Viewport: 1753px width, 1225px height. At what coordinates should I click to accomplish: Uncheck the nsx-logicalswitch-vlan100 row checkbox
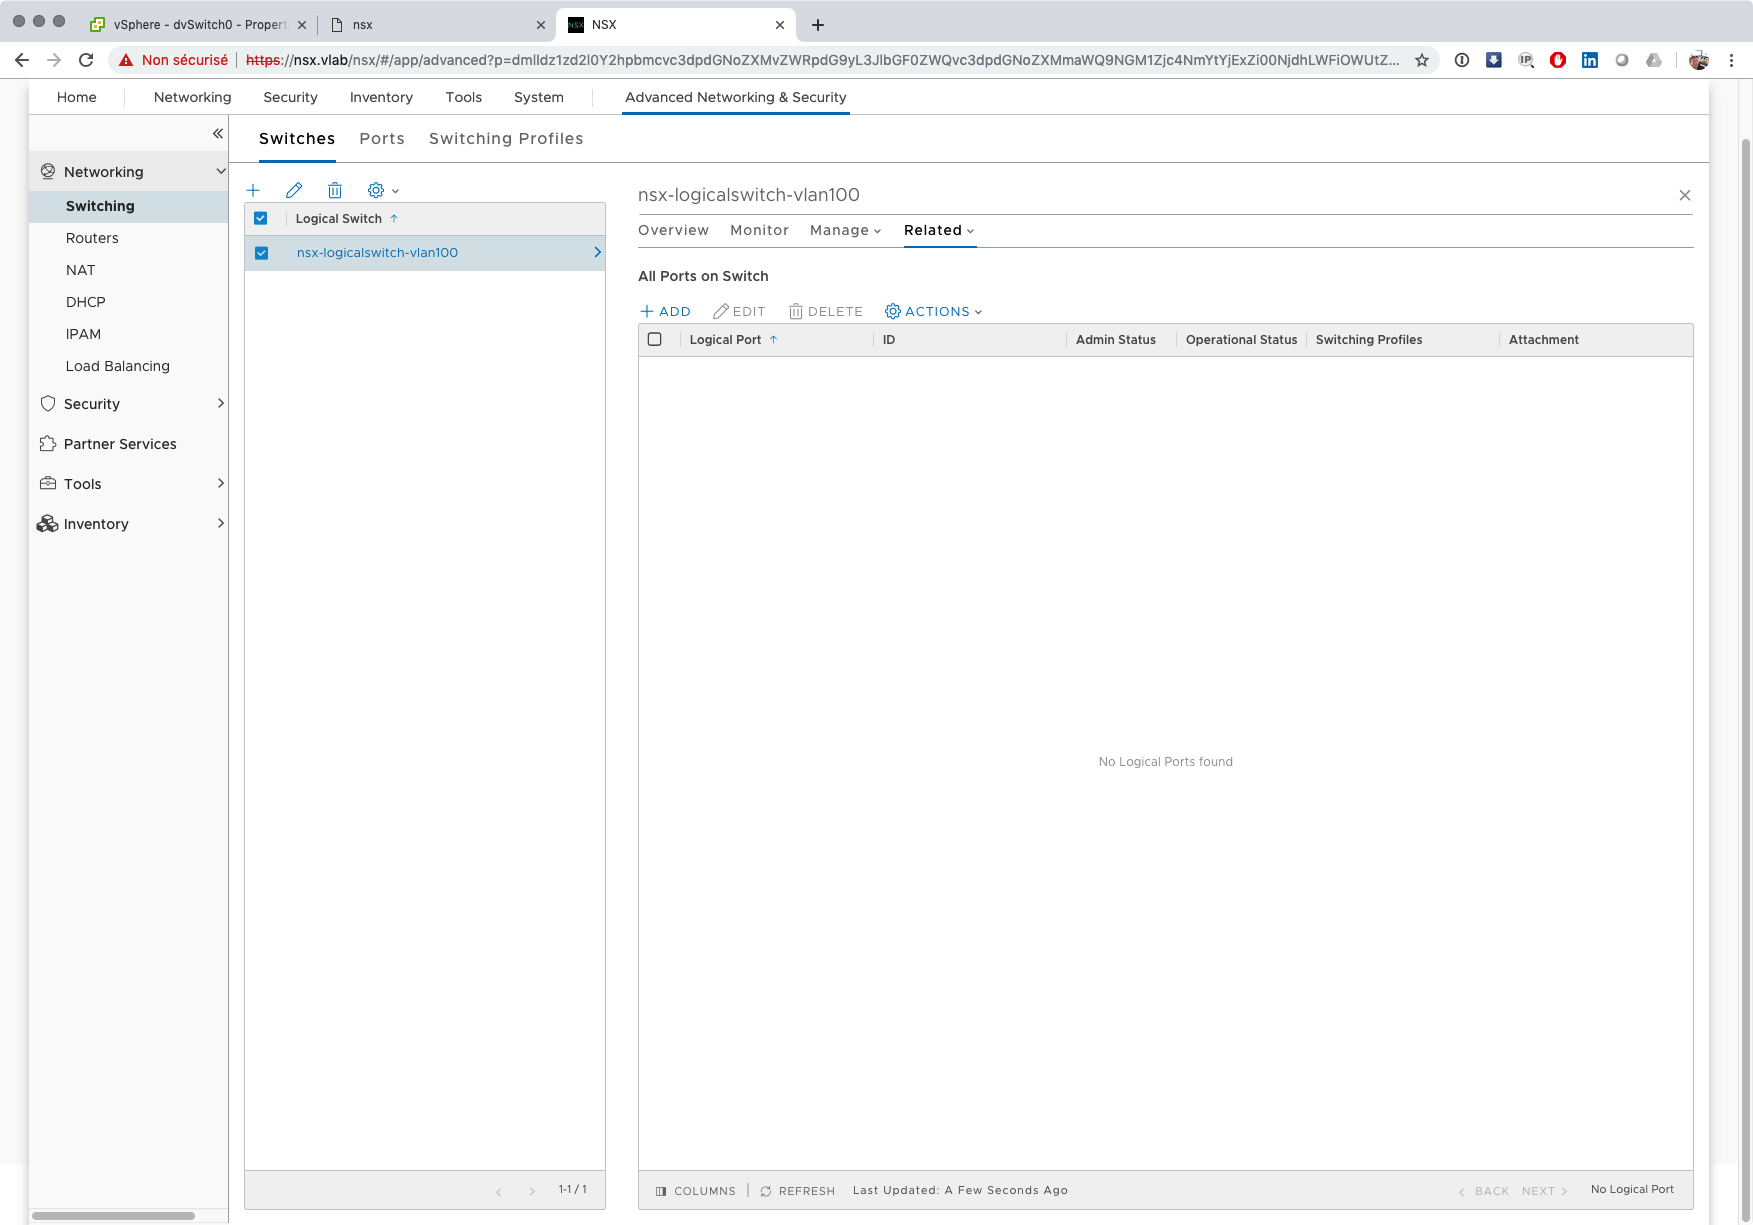261,253
